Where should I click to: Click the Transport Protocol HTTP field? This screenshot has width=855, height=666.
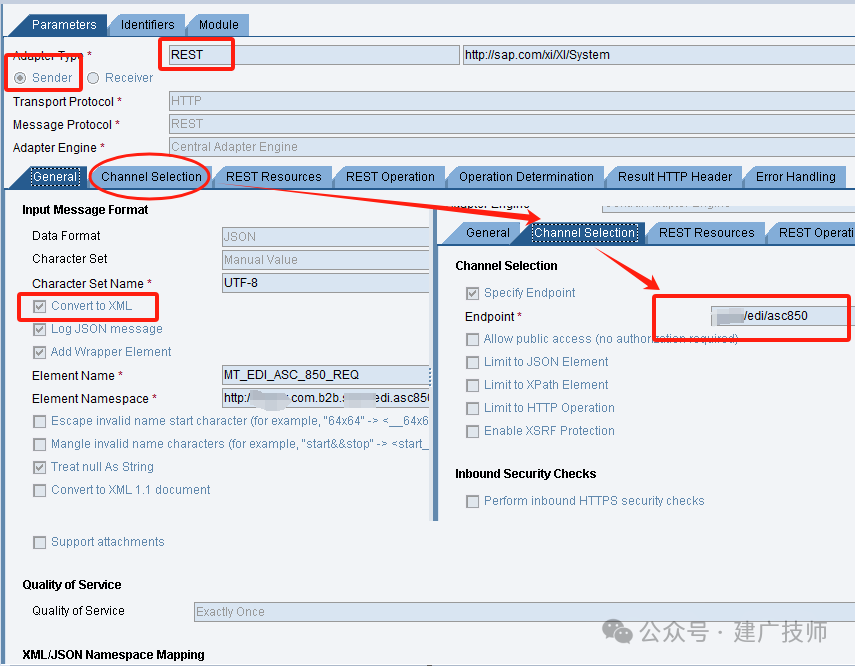[511, 101]
